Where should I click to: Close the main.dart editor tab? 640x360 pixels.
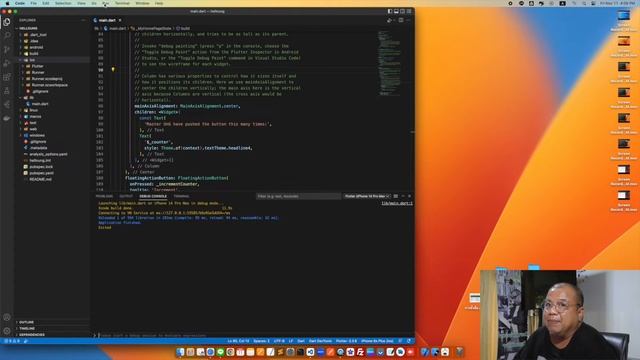[120, 20]
